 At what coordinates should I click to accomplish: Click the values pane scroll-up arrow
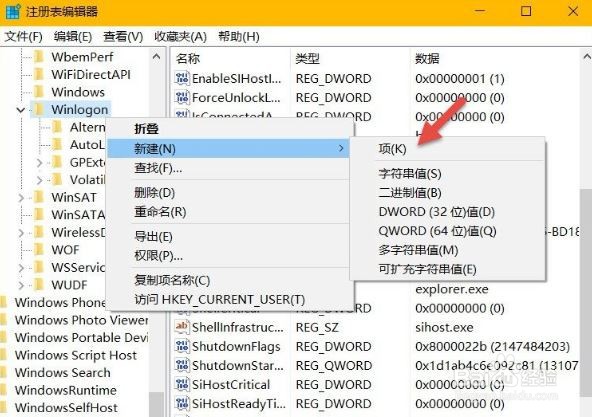pyautogui.click(x=586, y=57)
